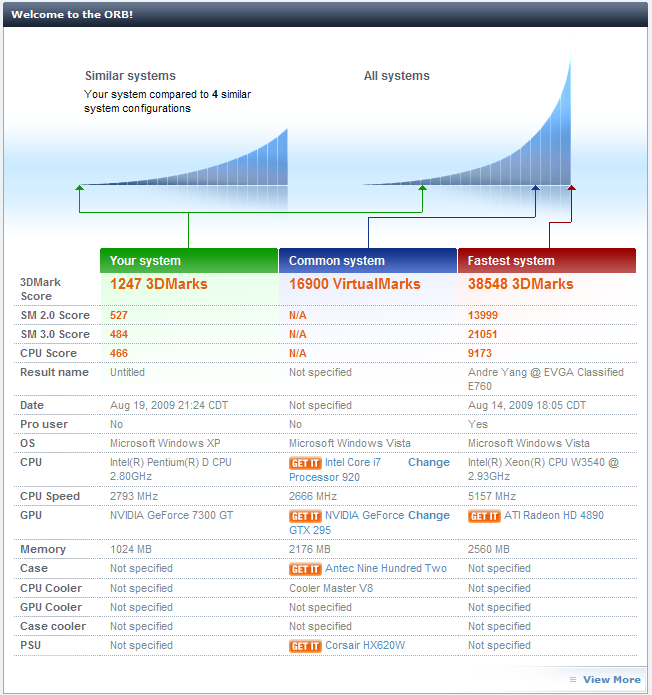This screenshot has height=695, width=652.
Task: Click NVIDIA GeForce 7300 GT value
Action: tap(172, 515)
